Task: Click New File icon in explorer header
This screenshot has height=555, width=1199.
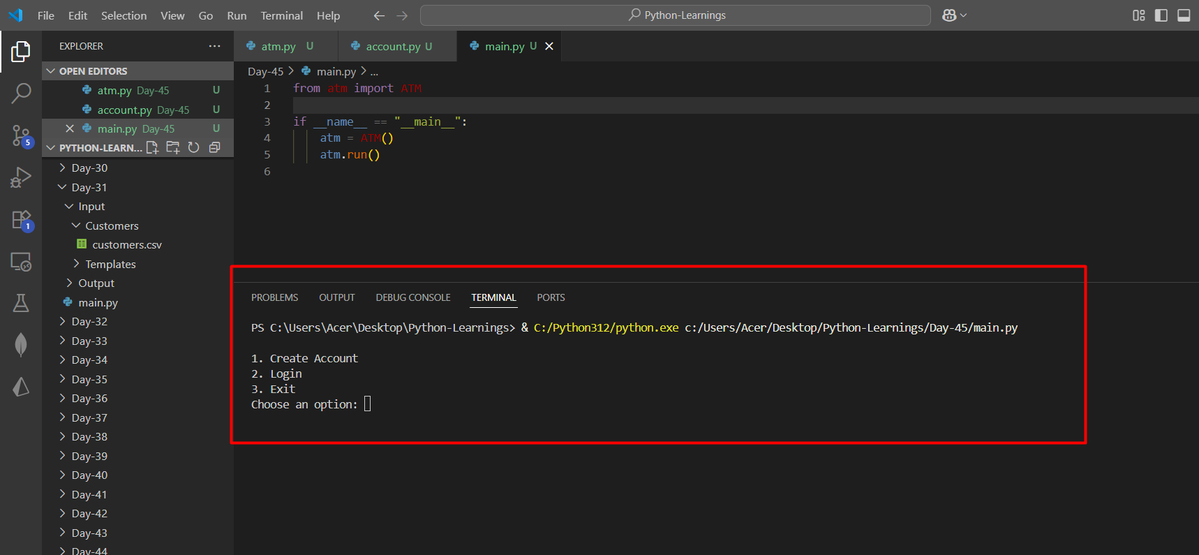Action: point(152,148)
